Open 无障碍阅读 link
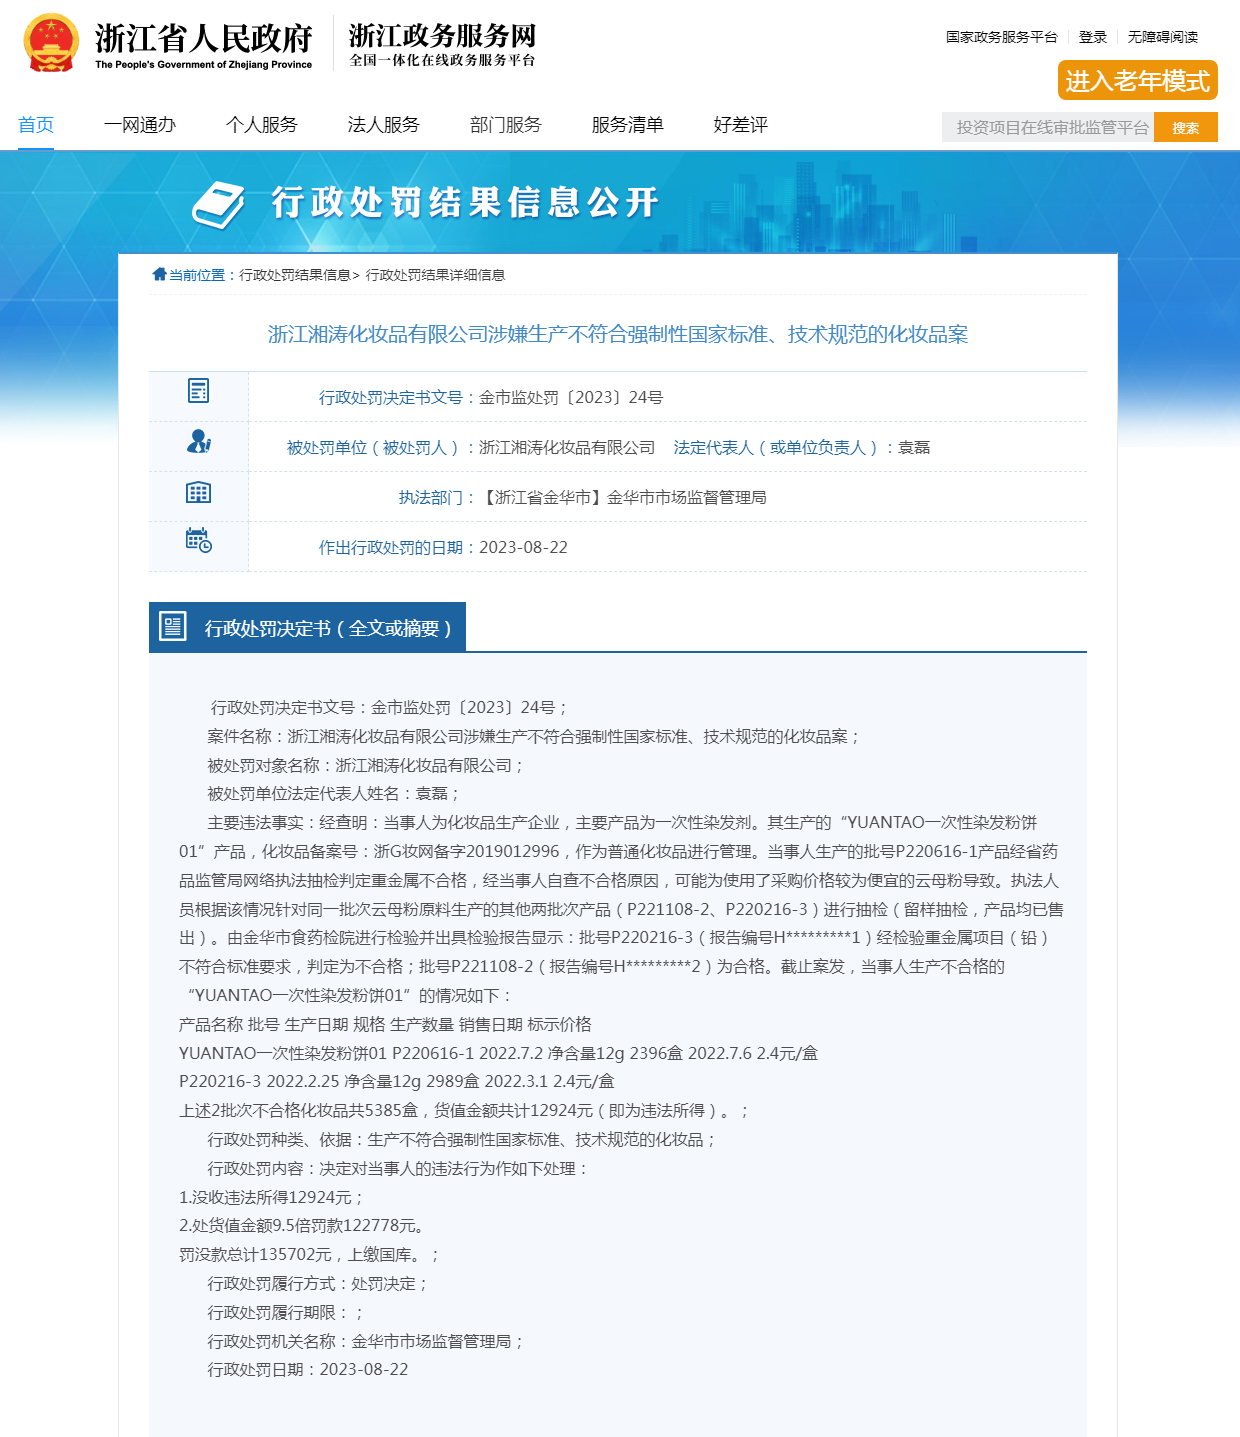The width and height of the screenshot is (1240, 1437). click(1163, 37)
